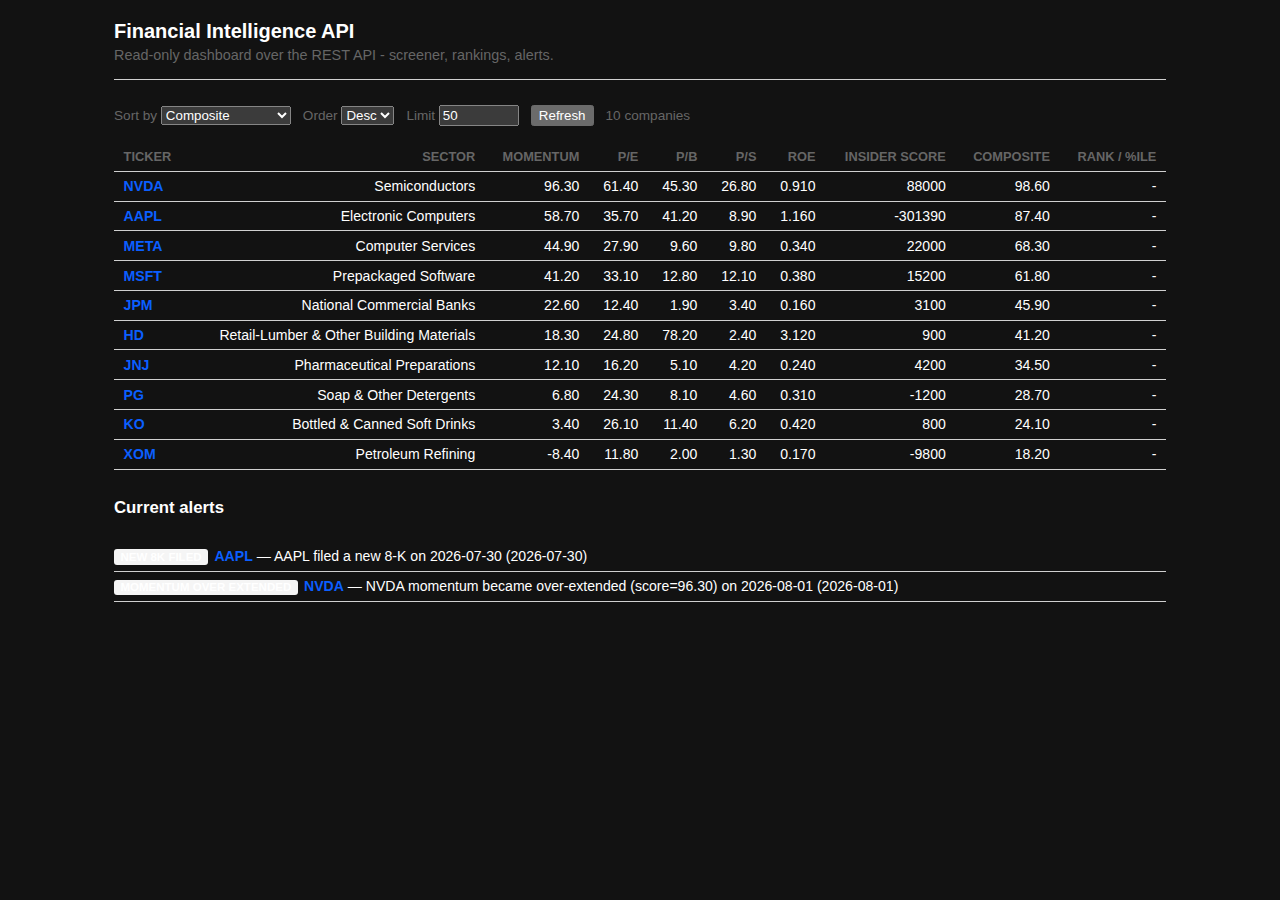Click NVDA link in momentum alert

(x=324, y=586)
